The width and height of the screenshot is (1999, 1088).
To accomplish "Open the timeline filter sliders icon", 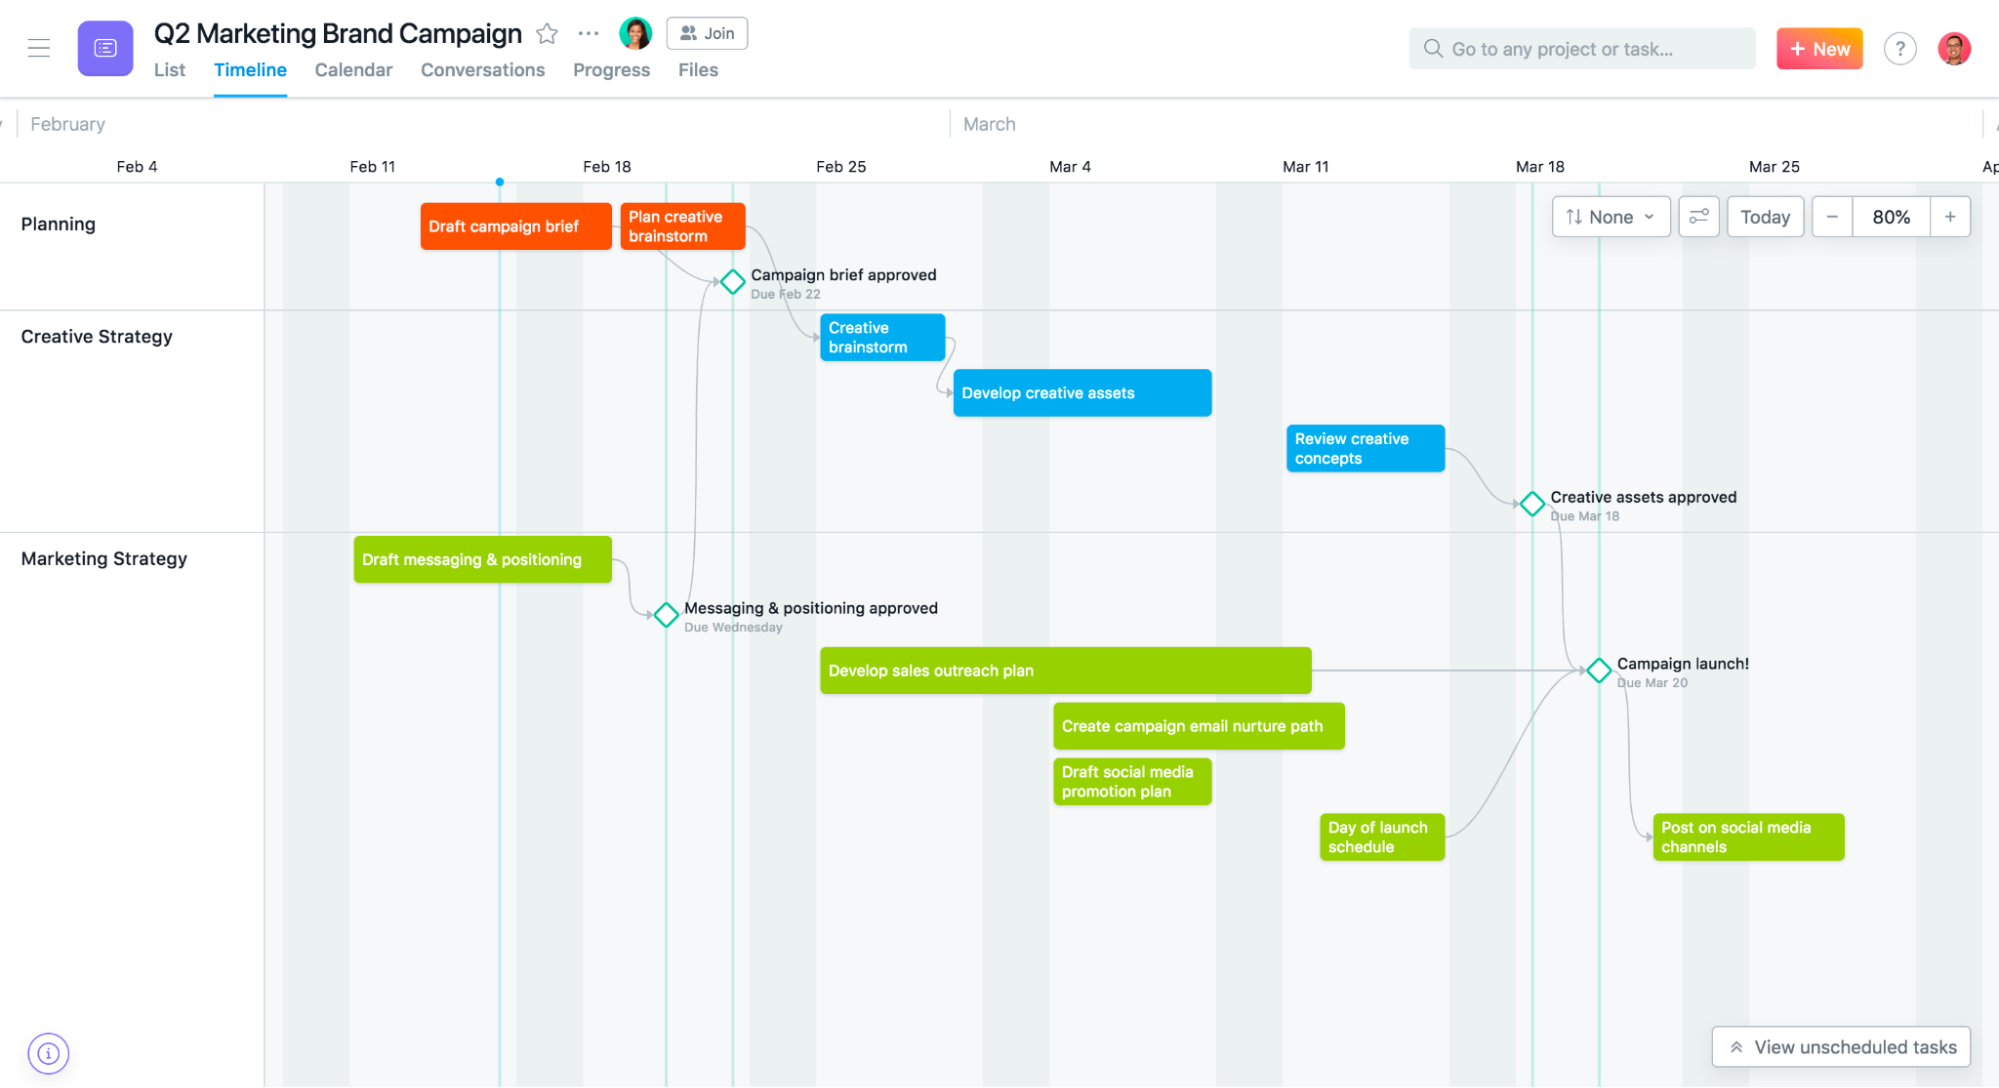I will point(1699,216).
